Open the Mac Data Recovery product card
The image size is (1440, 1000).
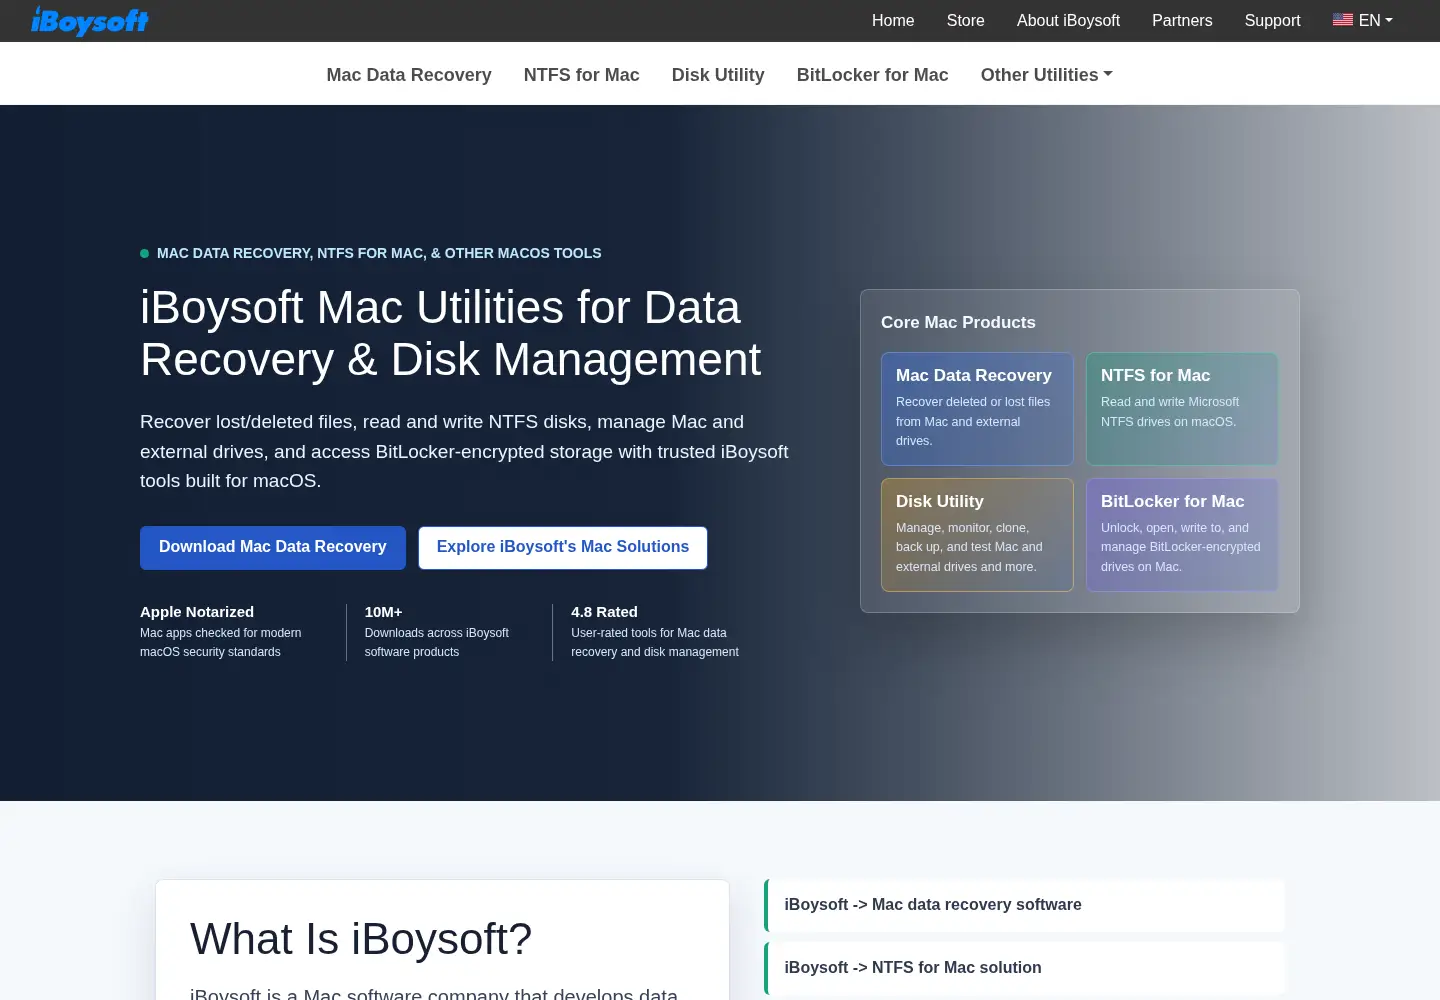pyautogui.click(x=977, y=409)
